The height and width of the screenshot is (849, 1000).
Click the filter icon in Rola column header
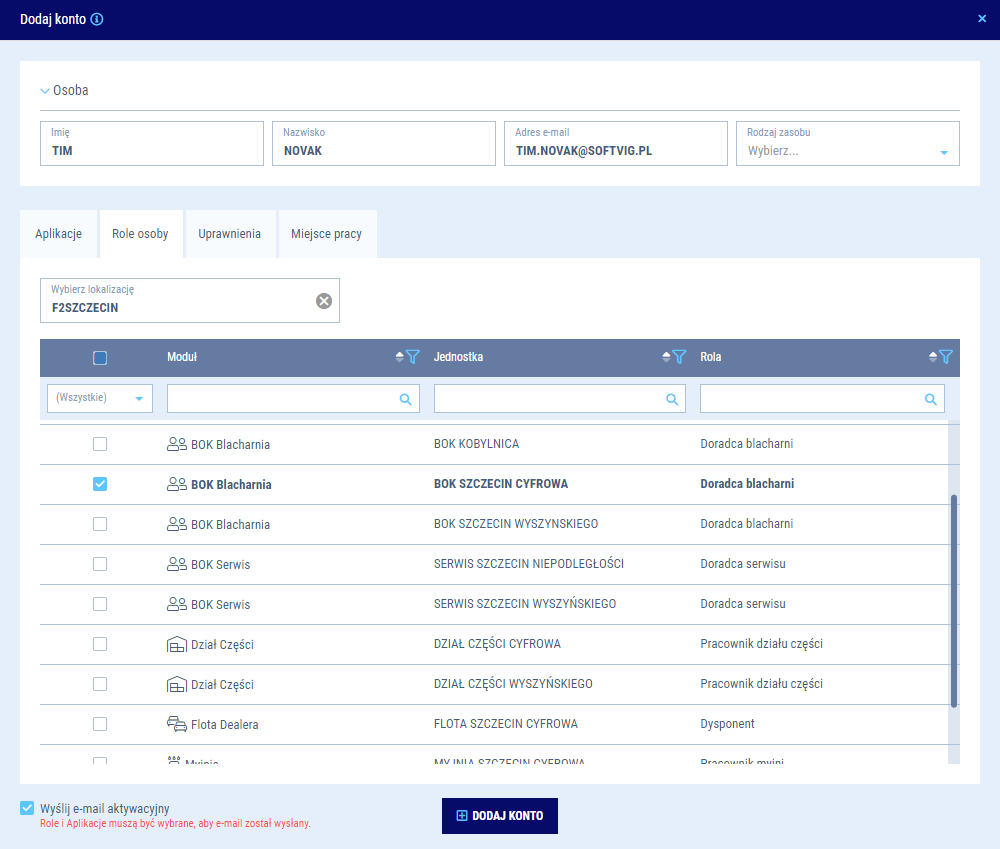pyautogui.click(x=946, y=357)
